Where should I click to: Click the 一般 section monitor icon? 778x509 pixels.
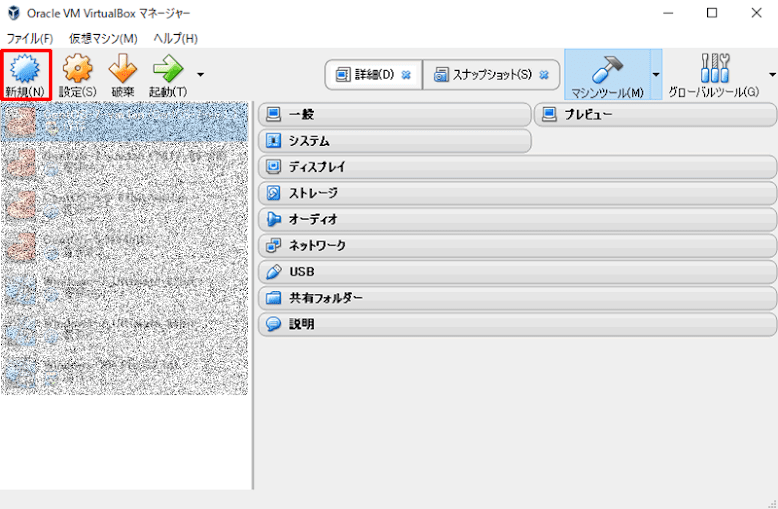[x=273, y=115]
